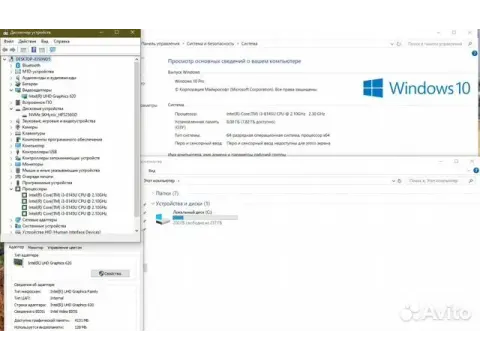Collapse the Папки (7) group in Explorer
480x360 pixels.
click(x=153, y=193)
